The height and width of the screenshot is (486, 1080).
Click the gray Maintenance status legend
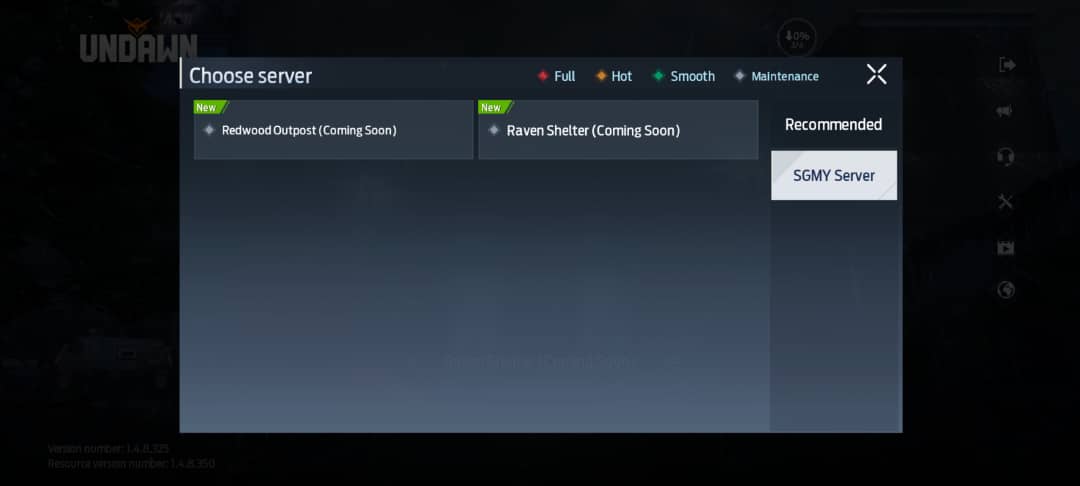pos(776,76)
